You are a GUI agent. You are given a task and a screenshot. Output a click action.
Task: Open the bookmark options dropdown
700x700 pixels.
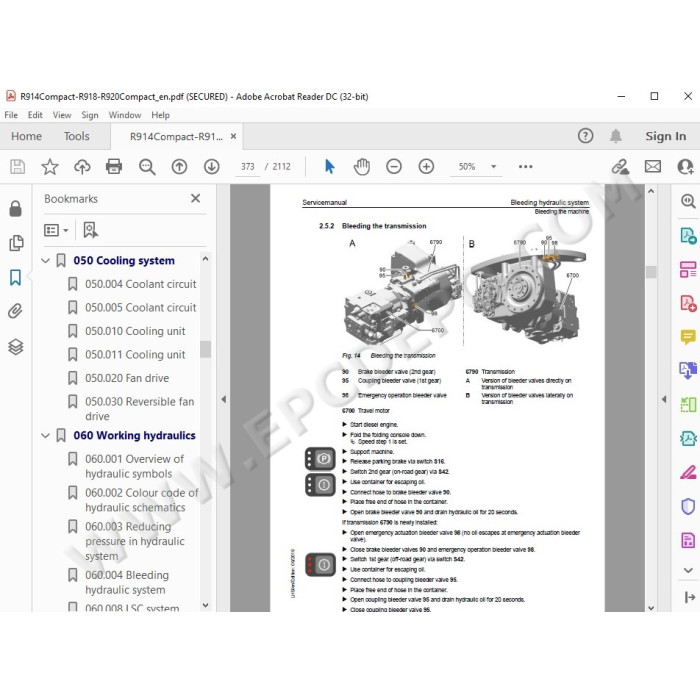[56, 230]
